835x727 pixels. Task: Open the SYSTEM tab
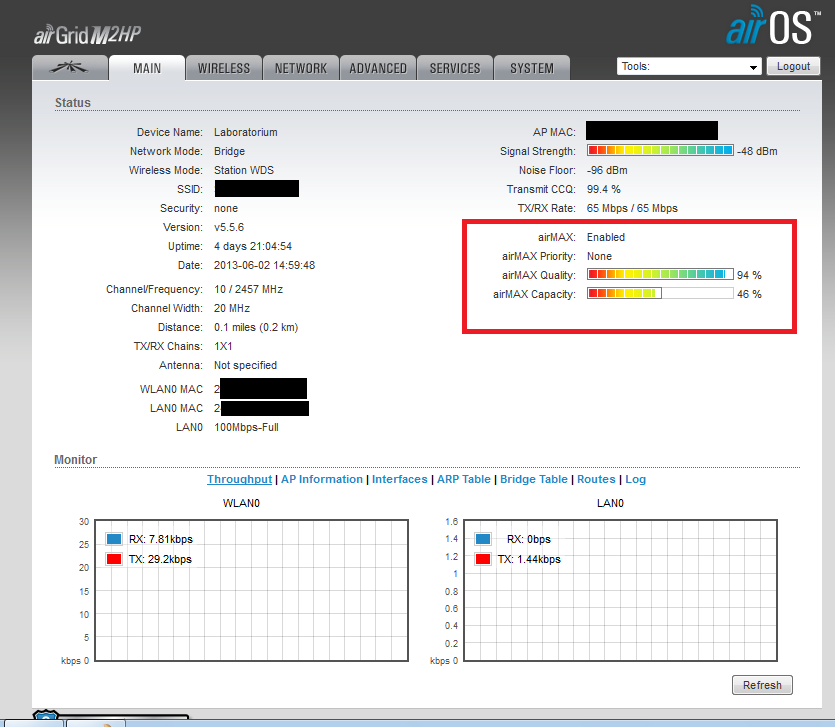(x=531, y=67)
